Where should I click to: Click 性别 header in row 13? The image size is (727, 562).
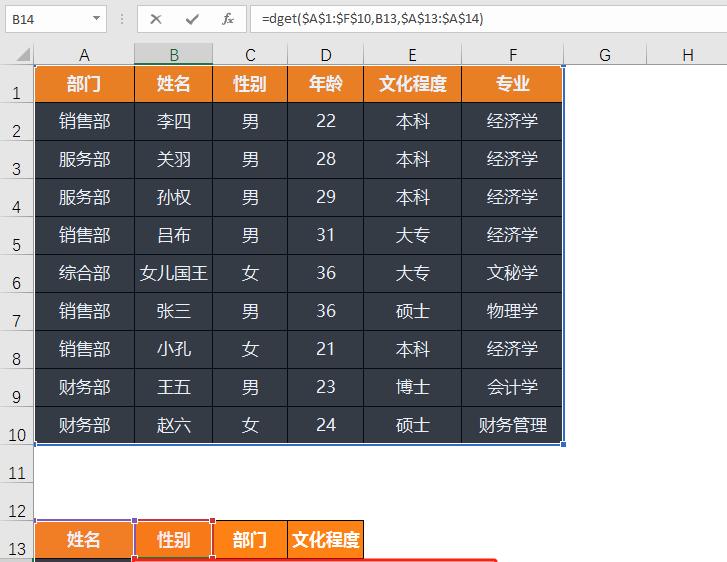tap(173, 540)
